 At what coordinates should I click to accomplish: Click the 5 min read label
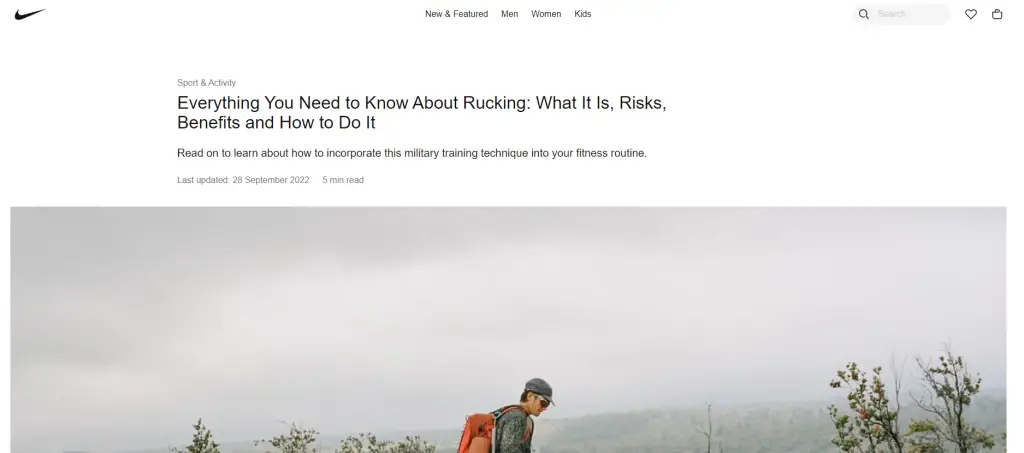pos(343,180)
